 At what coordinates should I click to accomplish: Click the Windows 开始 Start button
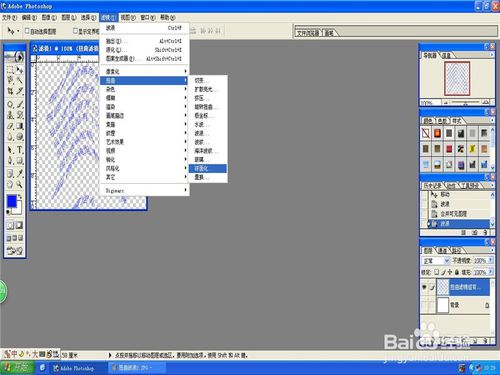click(x=17, y=368)
